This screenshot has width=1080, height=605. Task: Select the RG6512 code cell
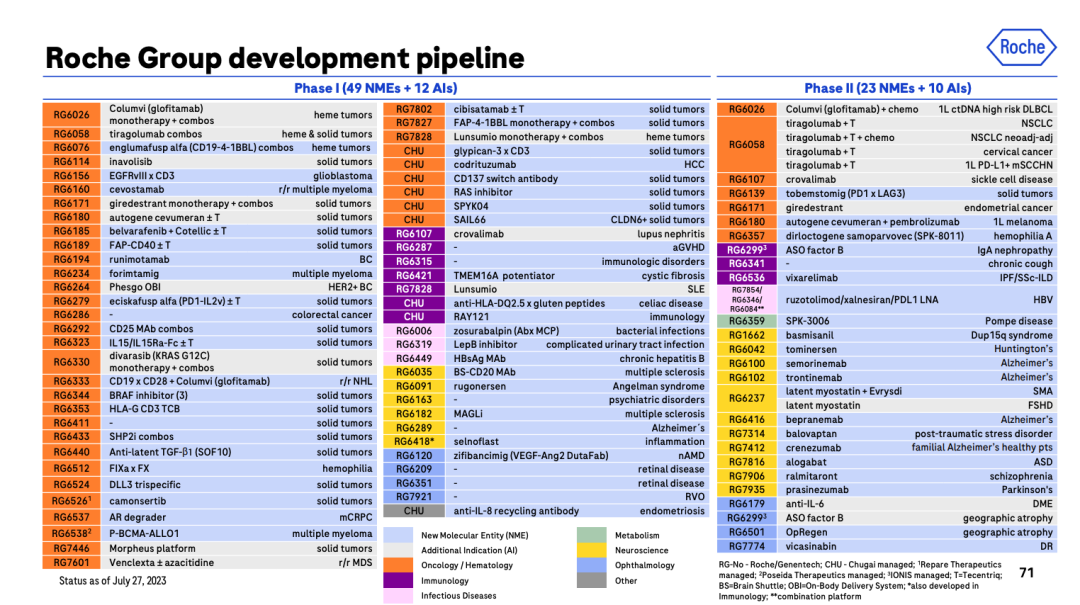tap(72, 469)
